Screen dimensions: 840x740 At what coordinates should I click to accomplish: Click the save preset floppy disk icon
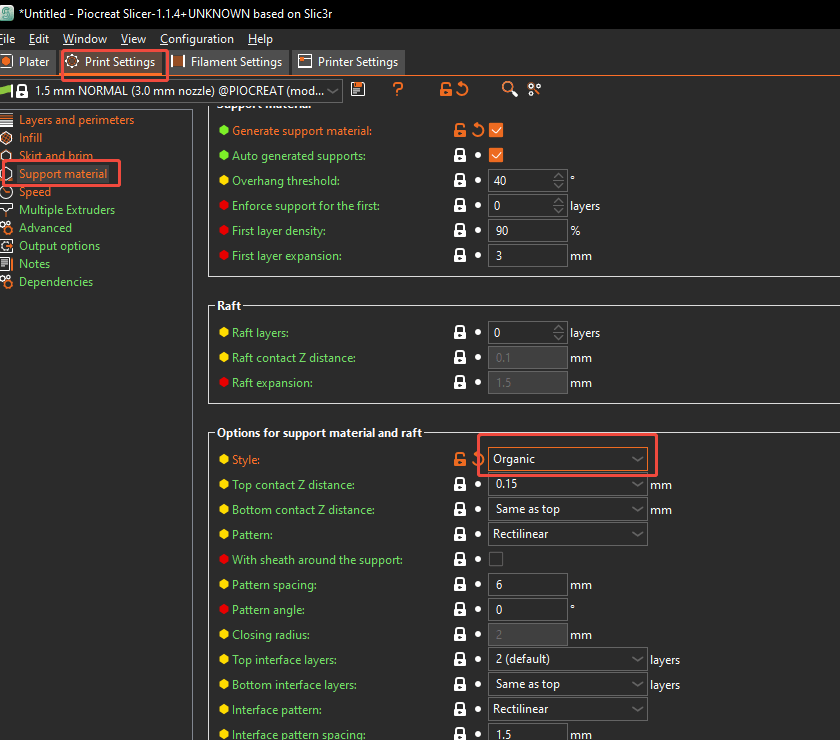358,90
